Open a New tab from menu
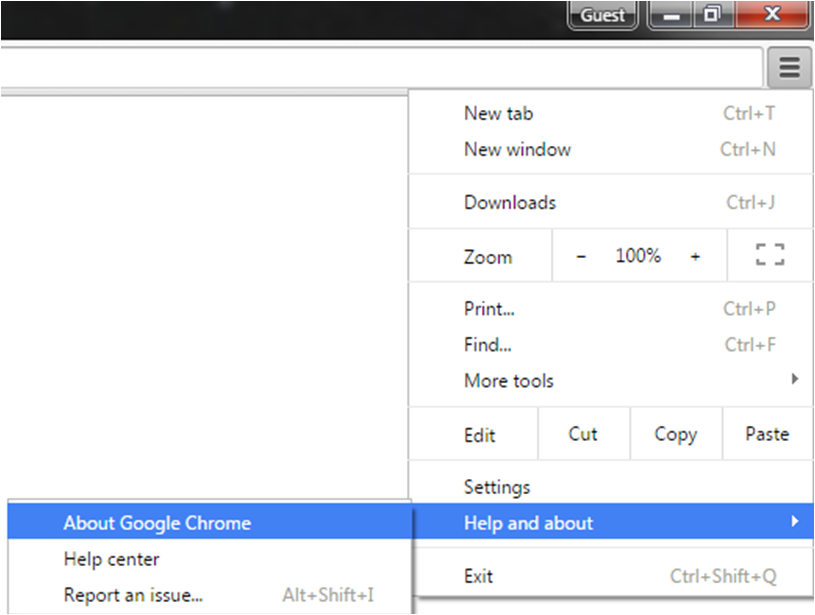The height and width of the screenshot is (615, 815). [499, 113]
